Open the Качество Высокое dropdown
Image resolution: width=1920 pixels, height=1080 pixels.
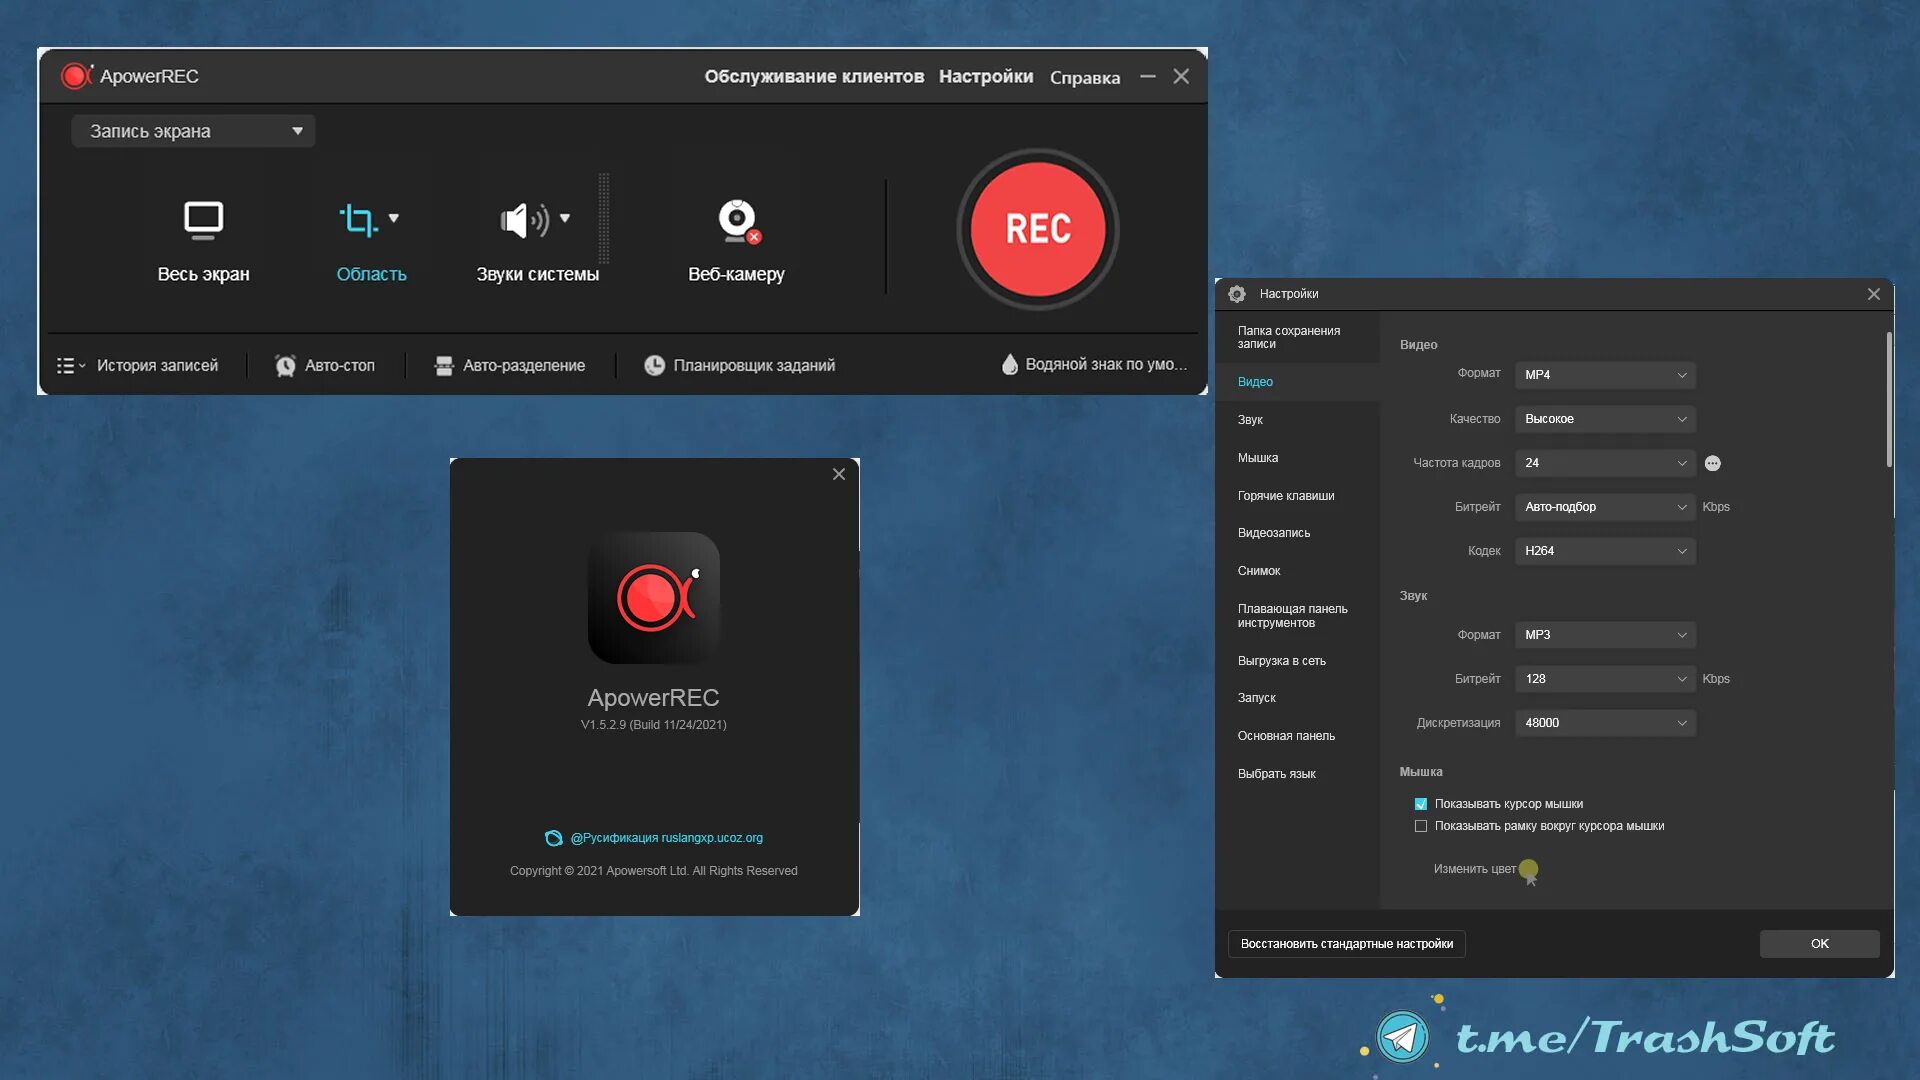click(1605, 419)
